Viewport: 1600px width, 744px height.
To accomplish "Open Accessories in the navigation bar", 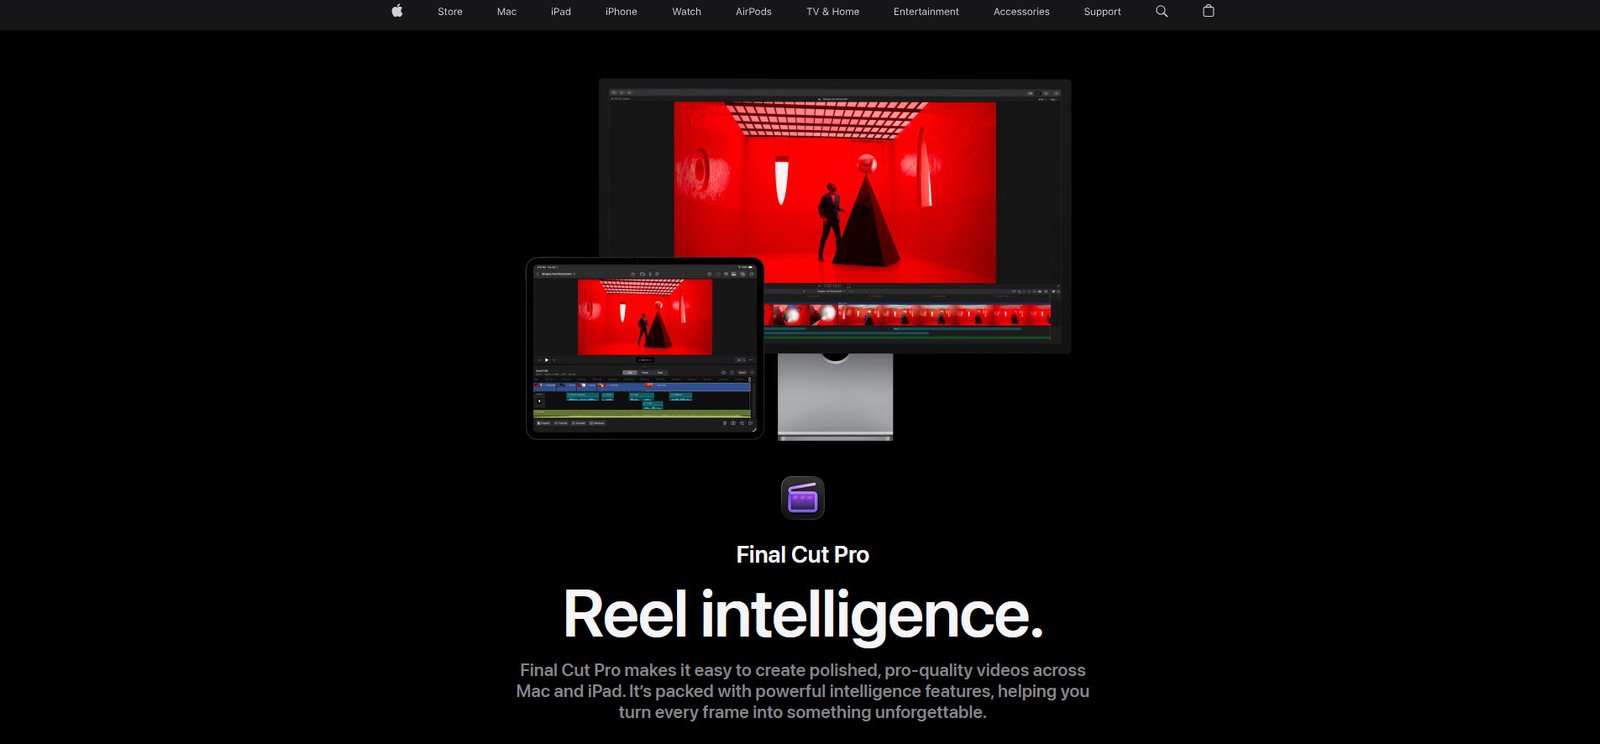I will 1021,12.
